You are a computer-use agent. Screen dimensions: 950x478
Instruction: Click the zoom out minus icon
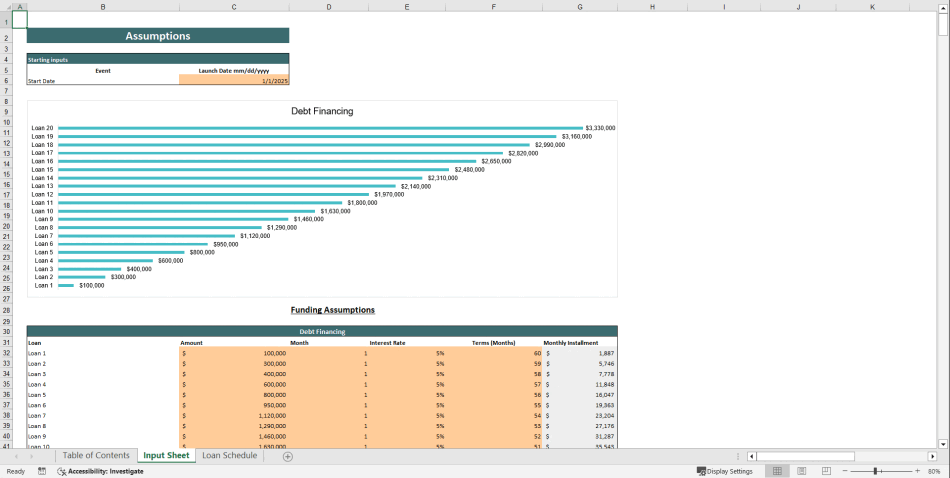(x=845, y=471)
